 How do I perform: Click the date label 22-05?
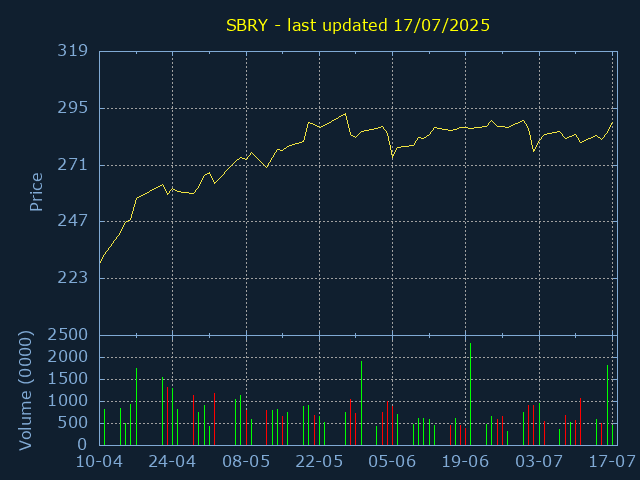pos(319,462)
